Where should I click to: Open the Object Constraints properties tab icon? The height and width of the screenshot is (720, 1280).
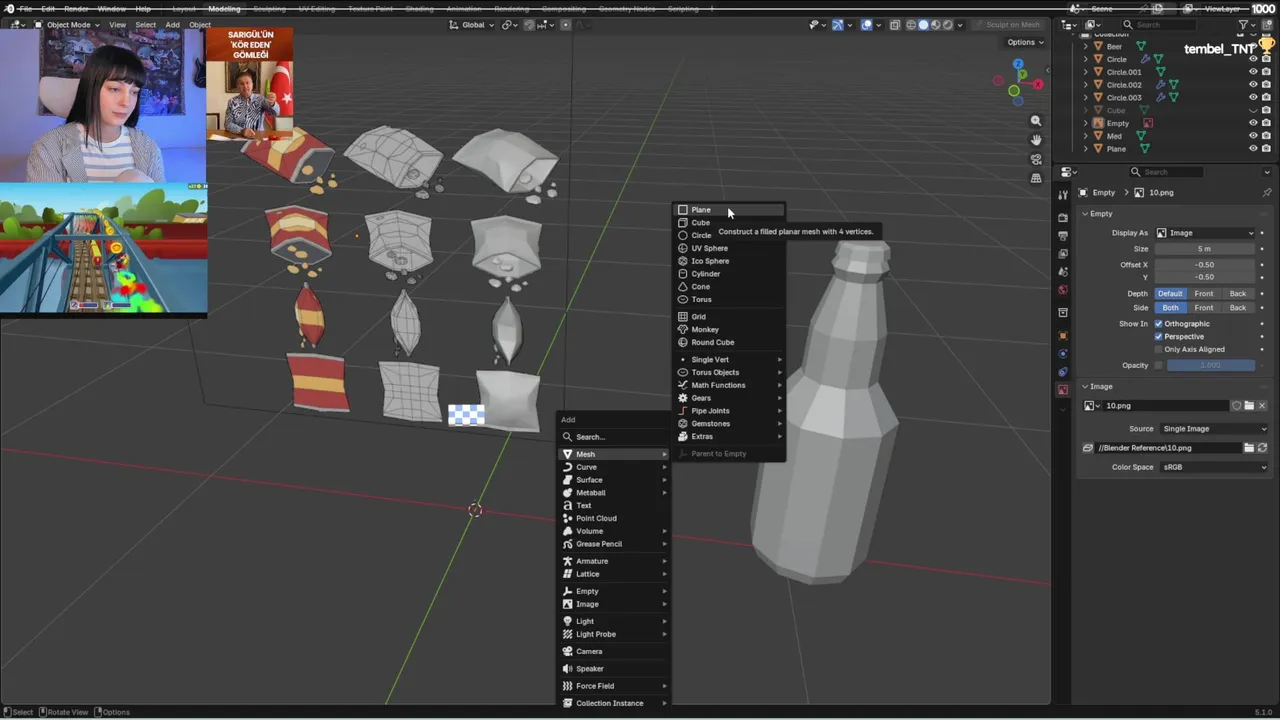click(1063, 372)
